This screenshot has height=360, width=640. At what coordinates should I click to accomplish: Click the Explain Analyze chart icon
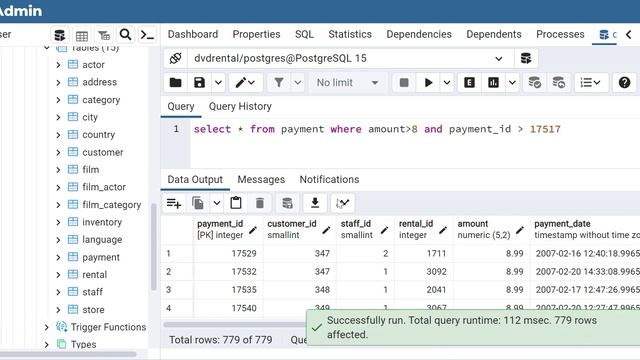click(493, 83)
